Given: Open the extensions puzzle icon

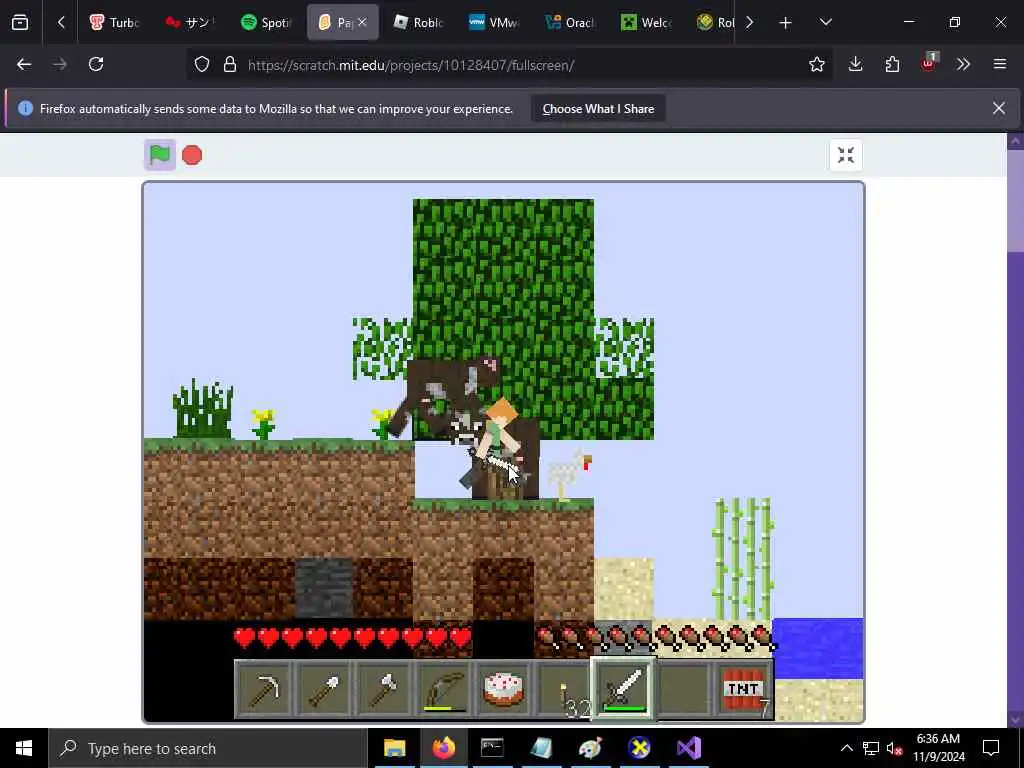Looking at the screenshot, I should [x=892, y=64].
